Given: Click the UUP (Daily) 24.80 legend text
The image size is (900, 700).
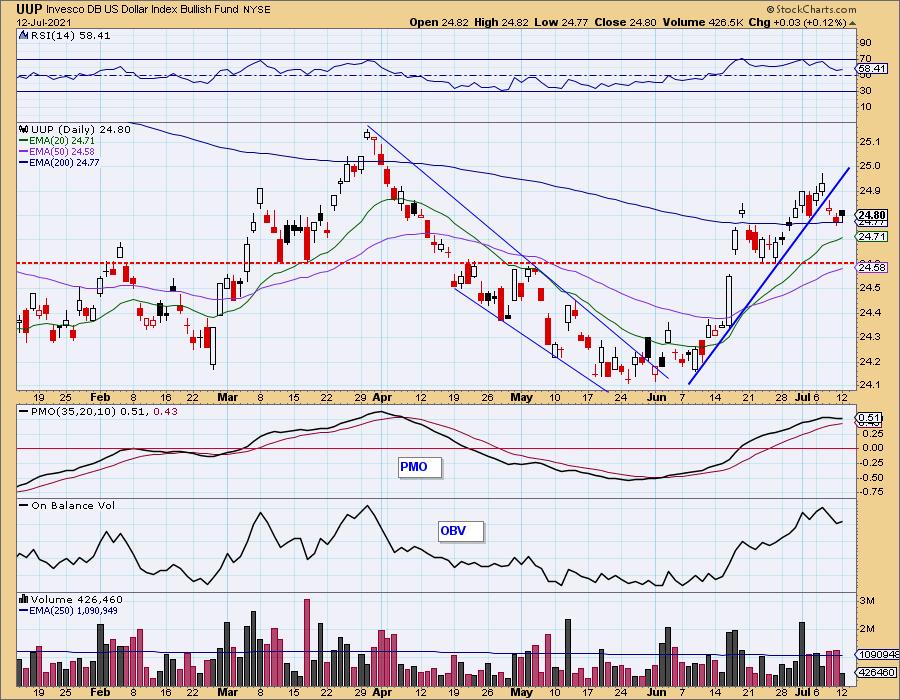Looking at the screenshot, I should 81,130.
